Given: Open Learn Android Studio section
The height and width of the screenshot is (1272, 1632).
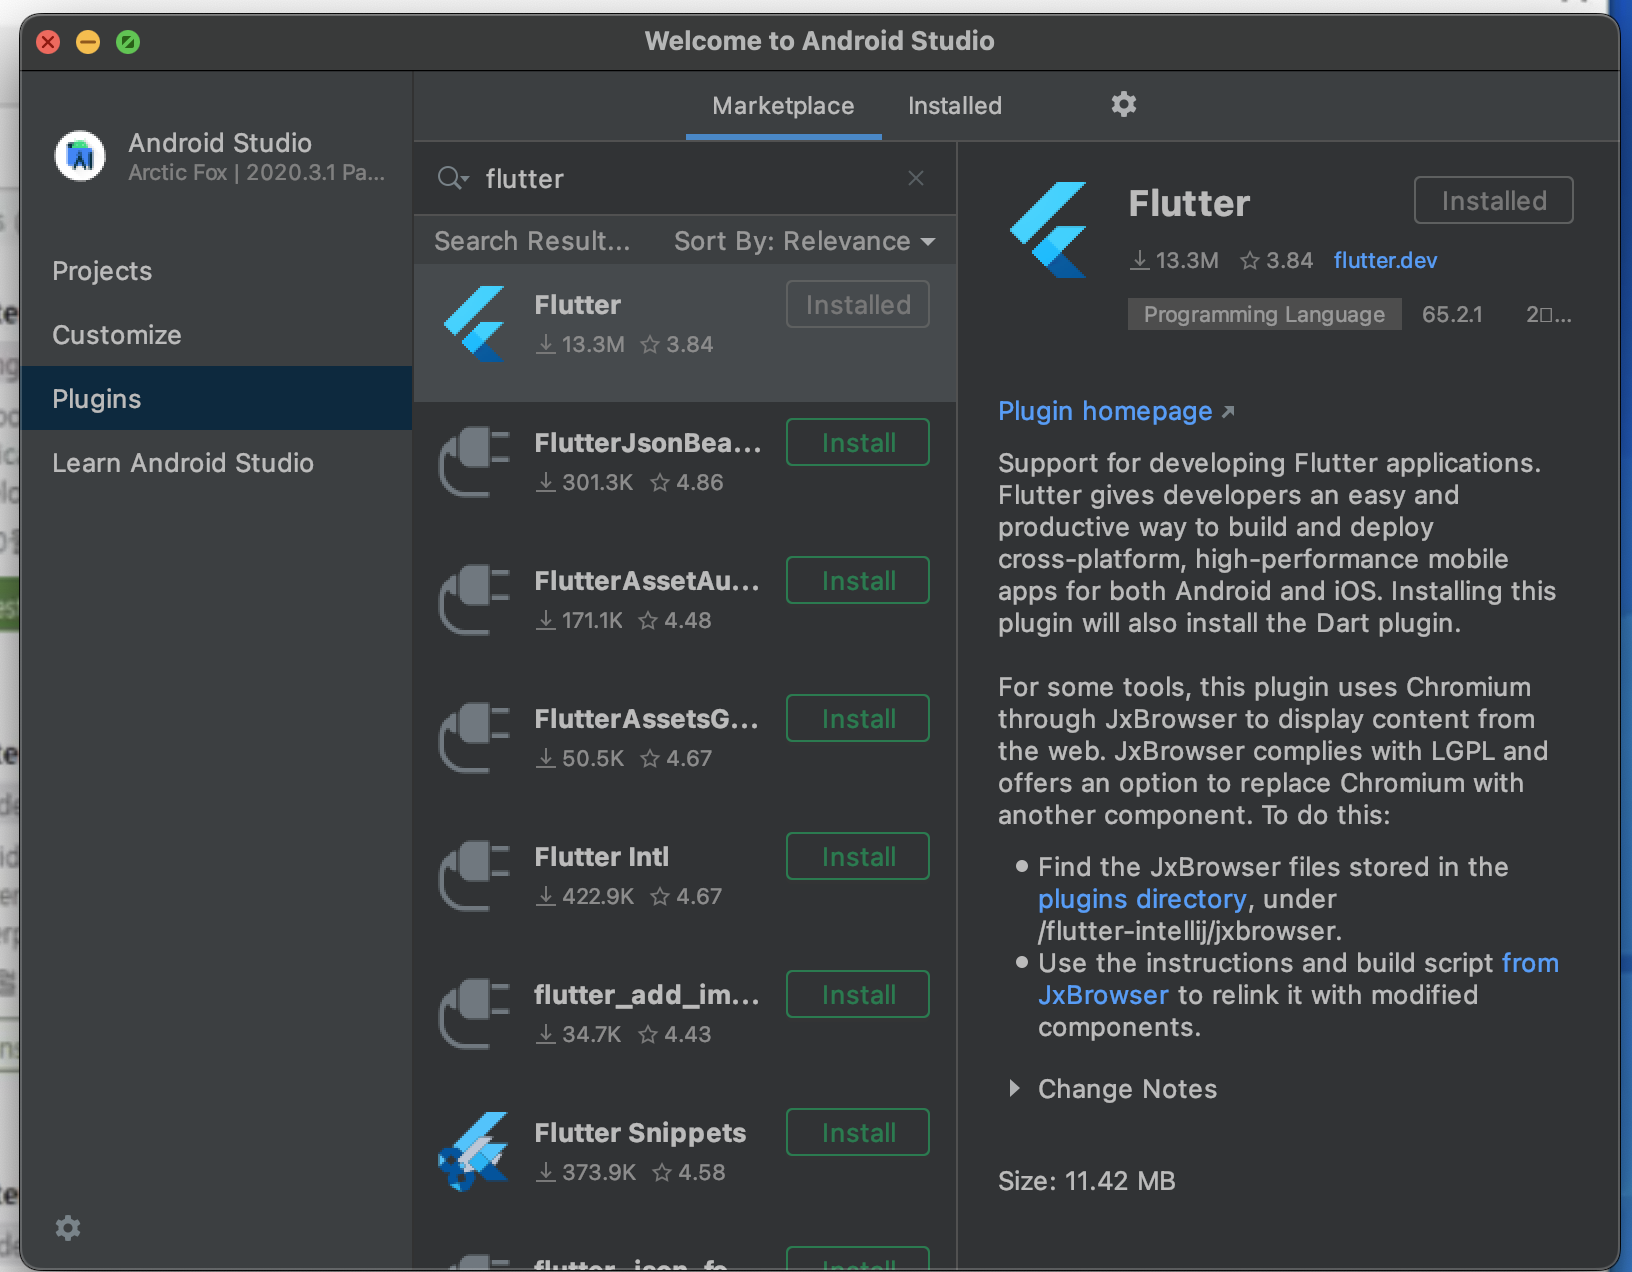Looking at the screenshot, I should [x=216, y=463].
